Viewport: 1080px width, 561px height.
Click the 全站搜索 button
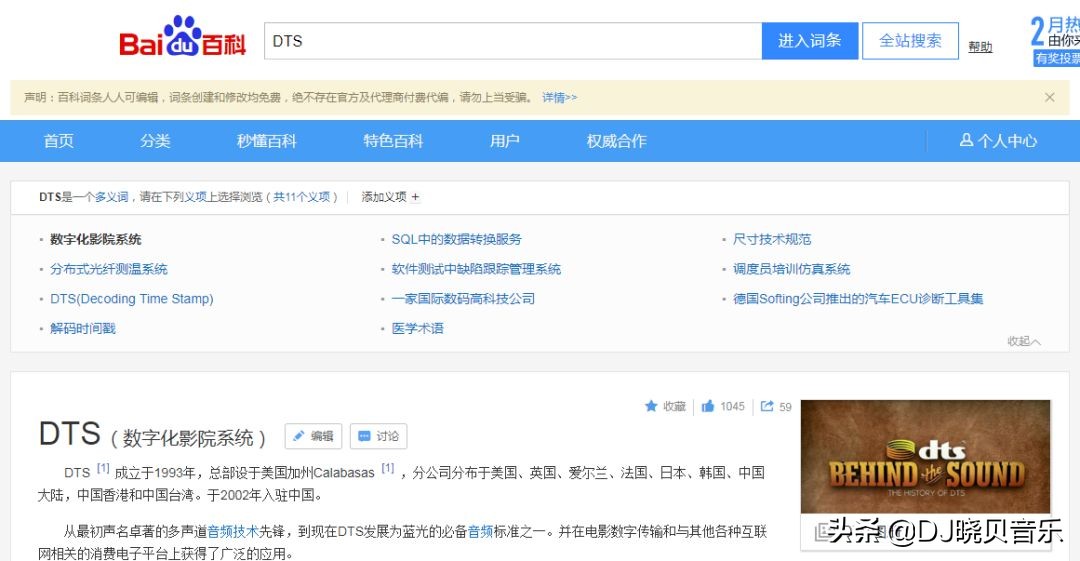(x=910, y=41)
